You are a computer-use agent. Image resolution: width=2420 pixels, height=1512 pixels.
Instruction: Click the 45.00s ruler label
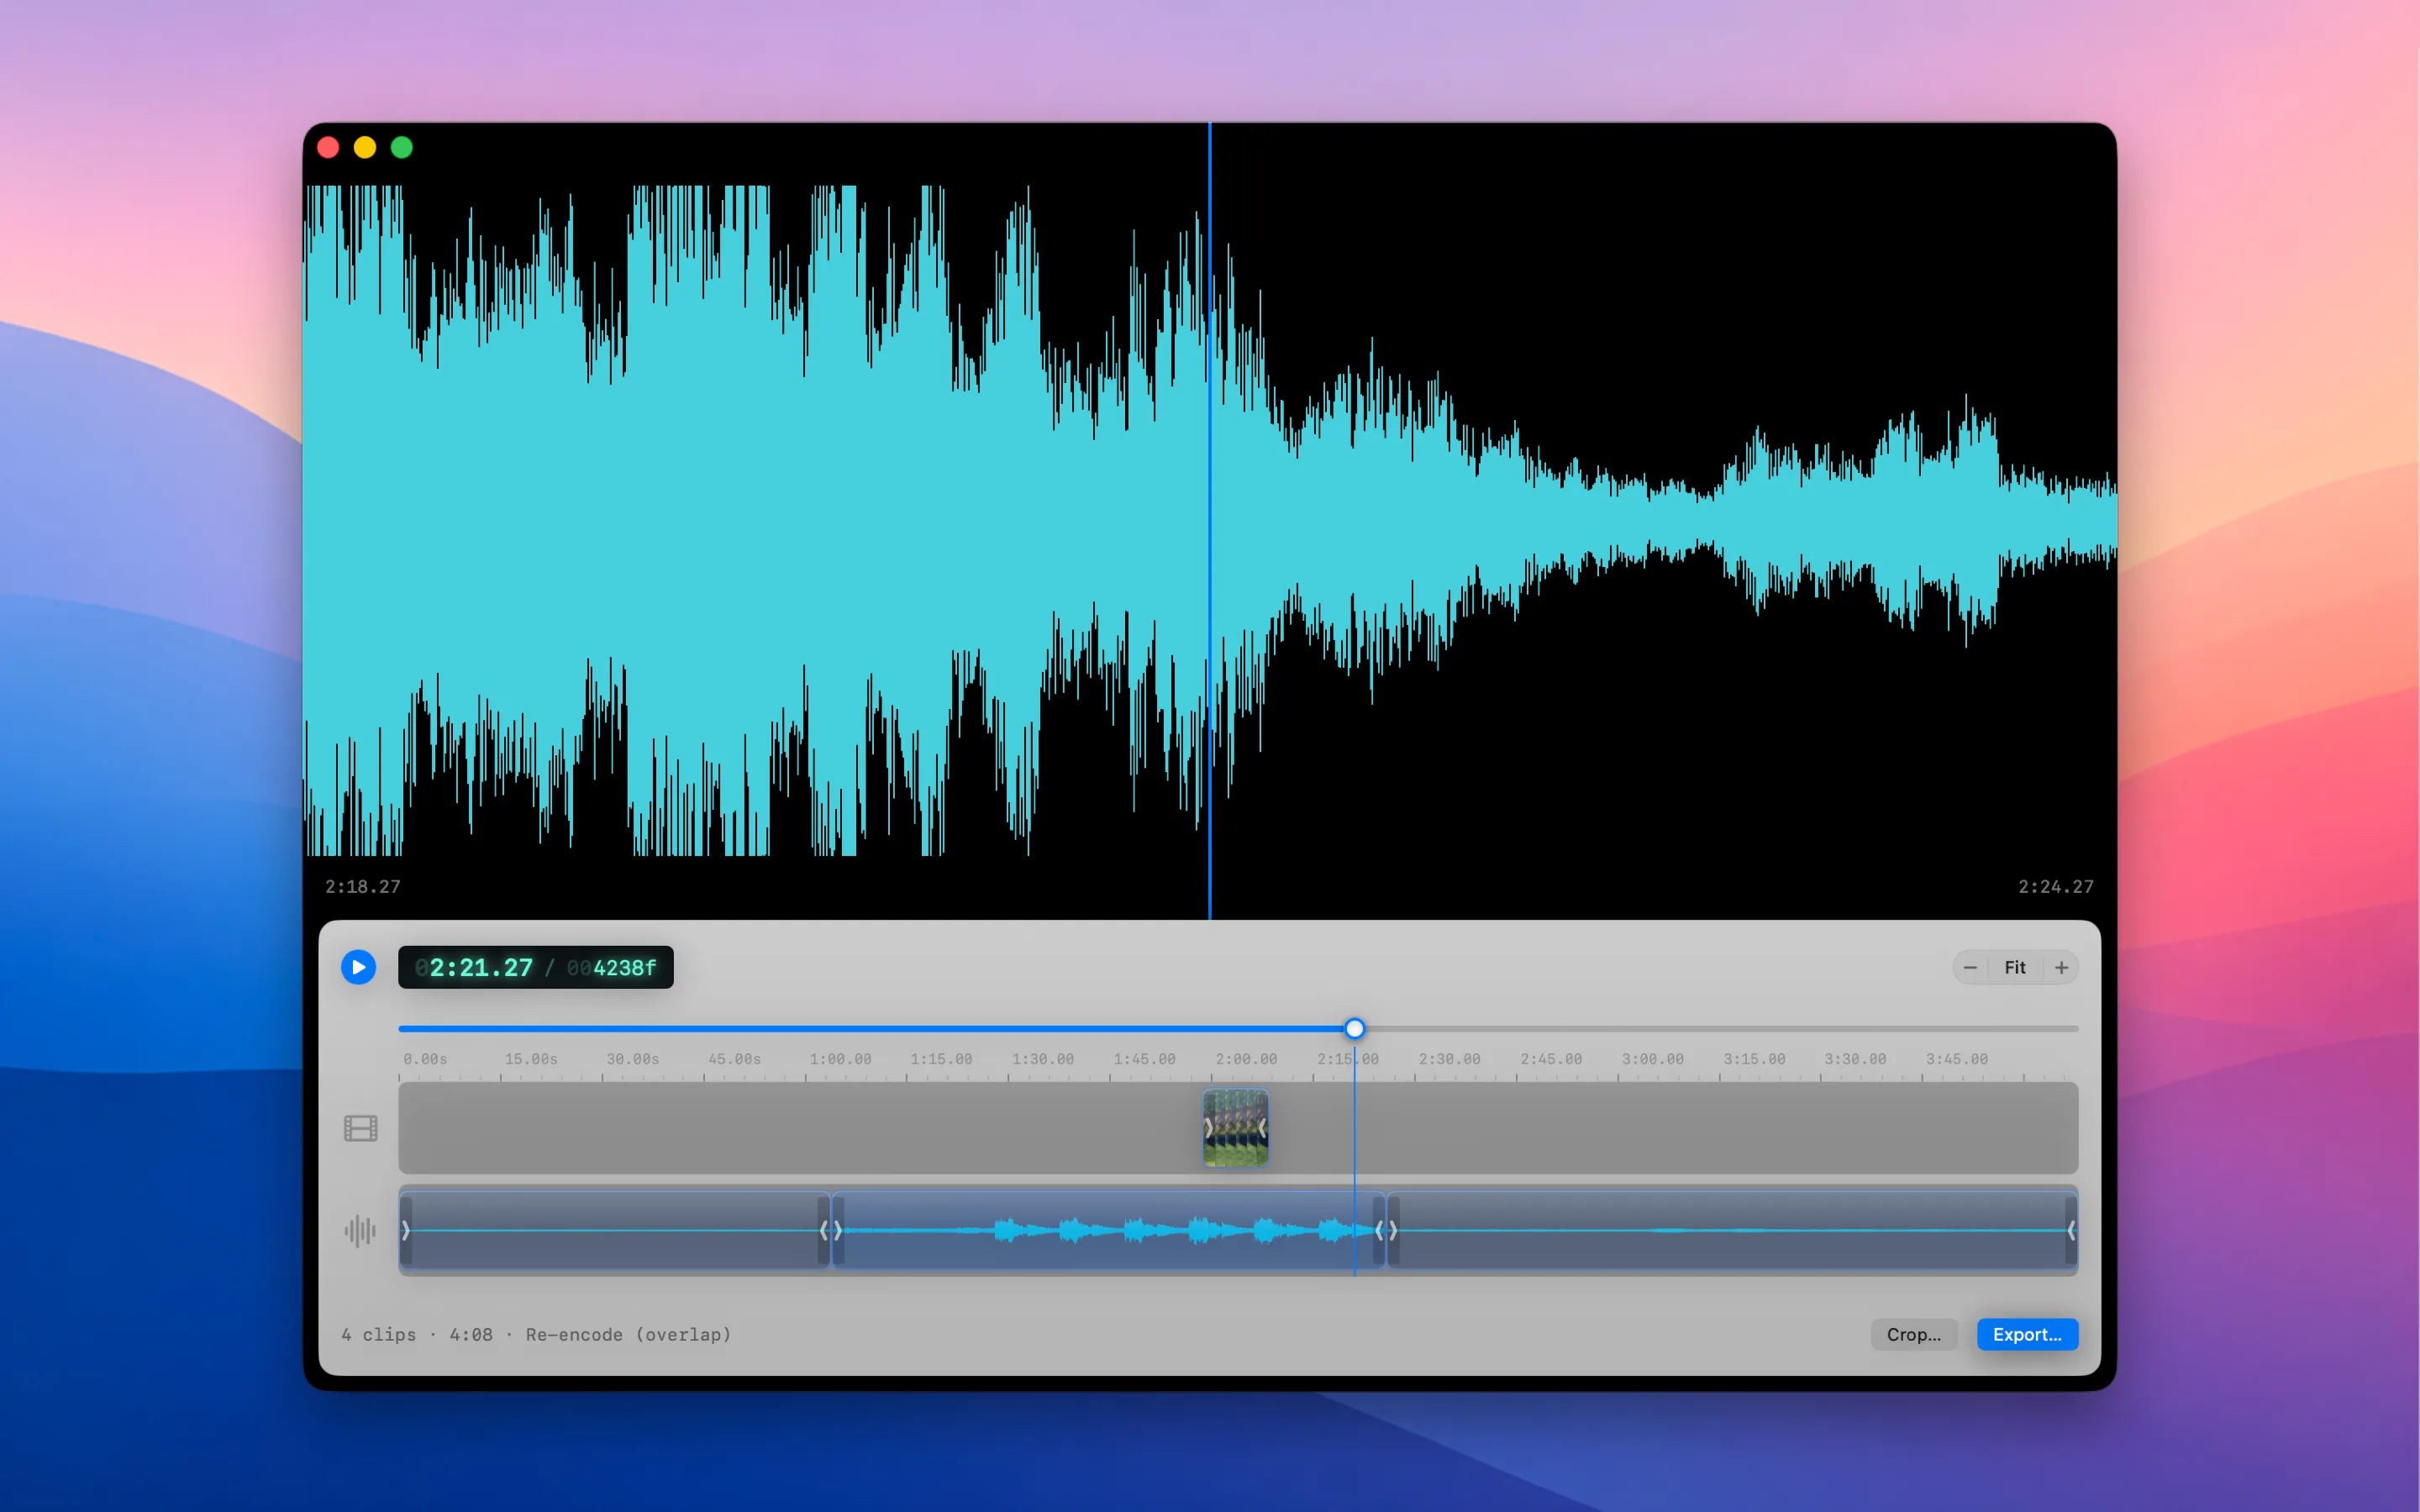(x=735, y=1058)
